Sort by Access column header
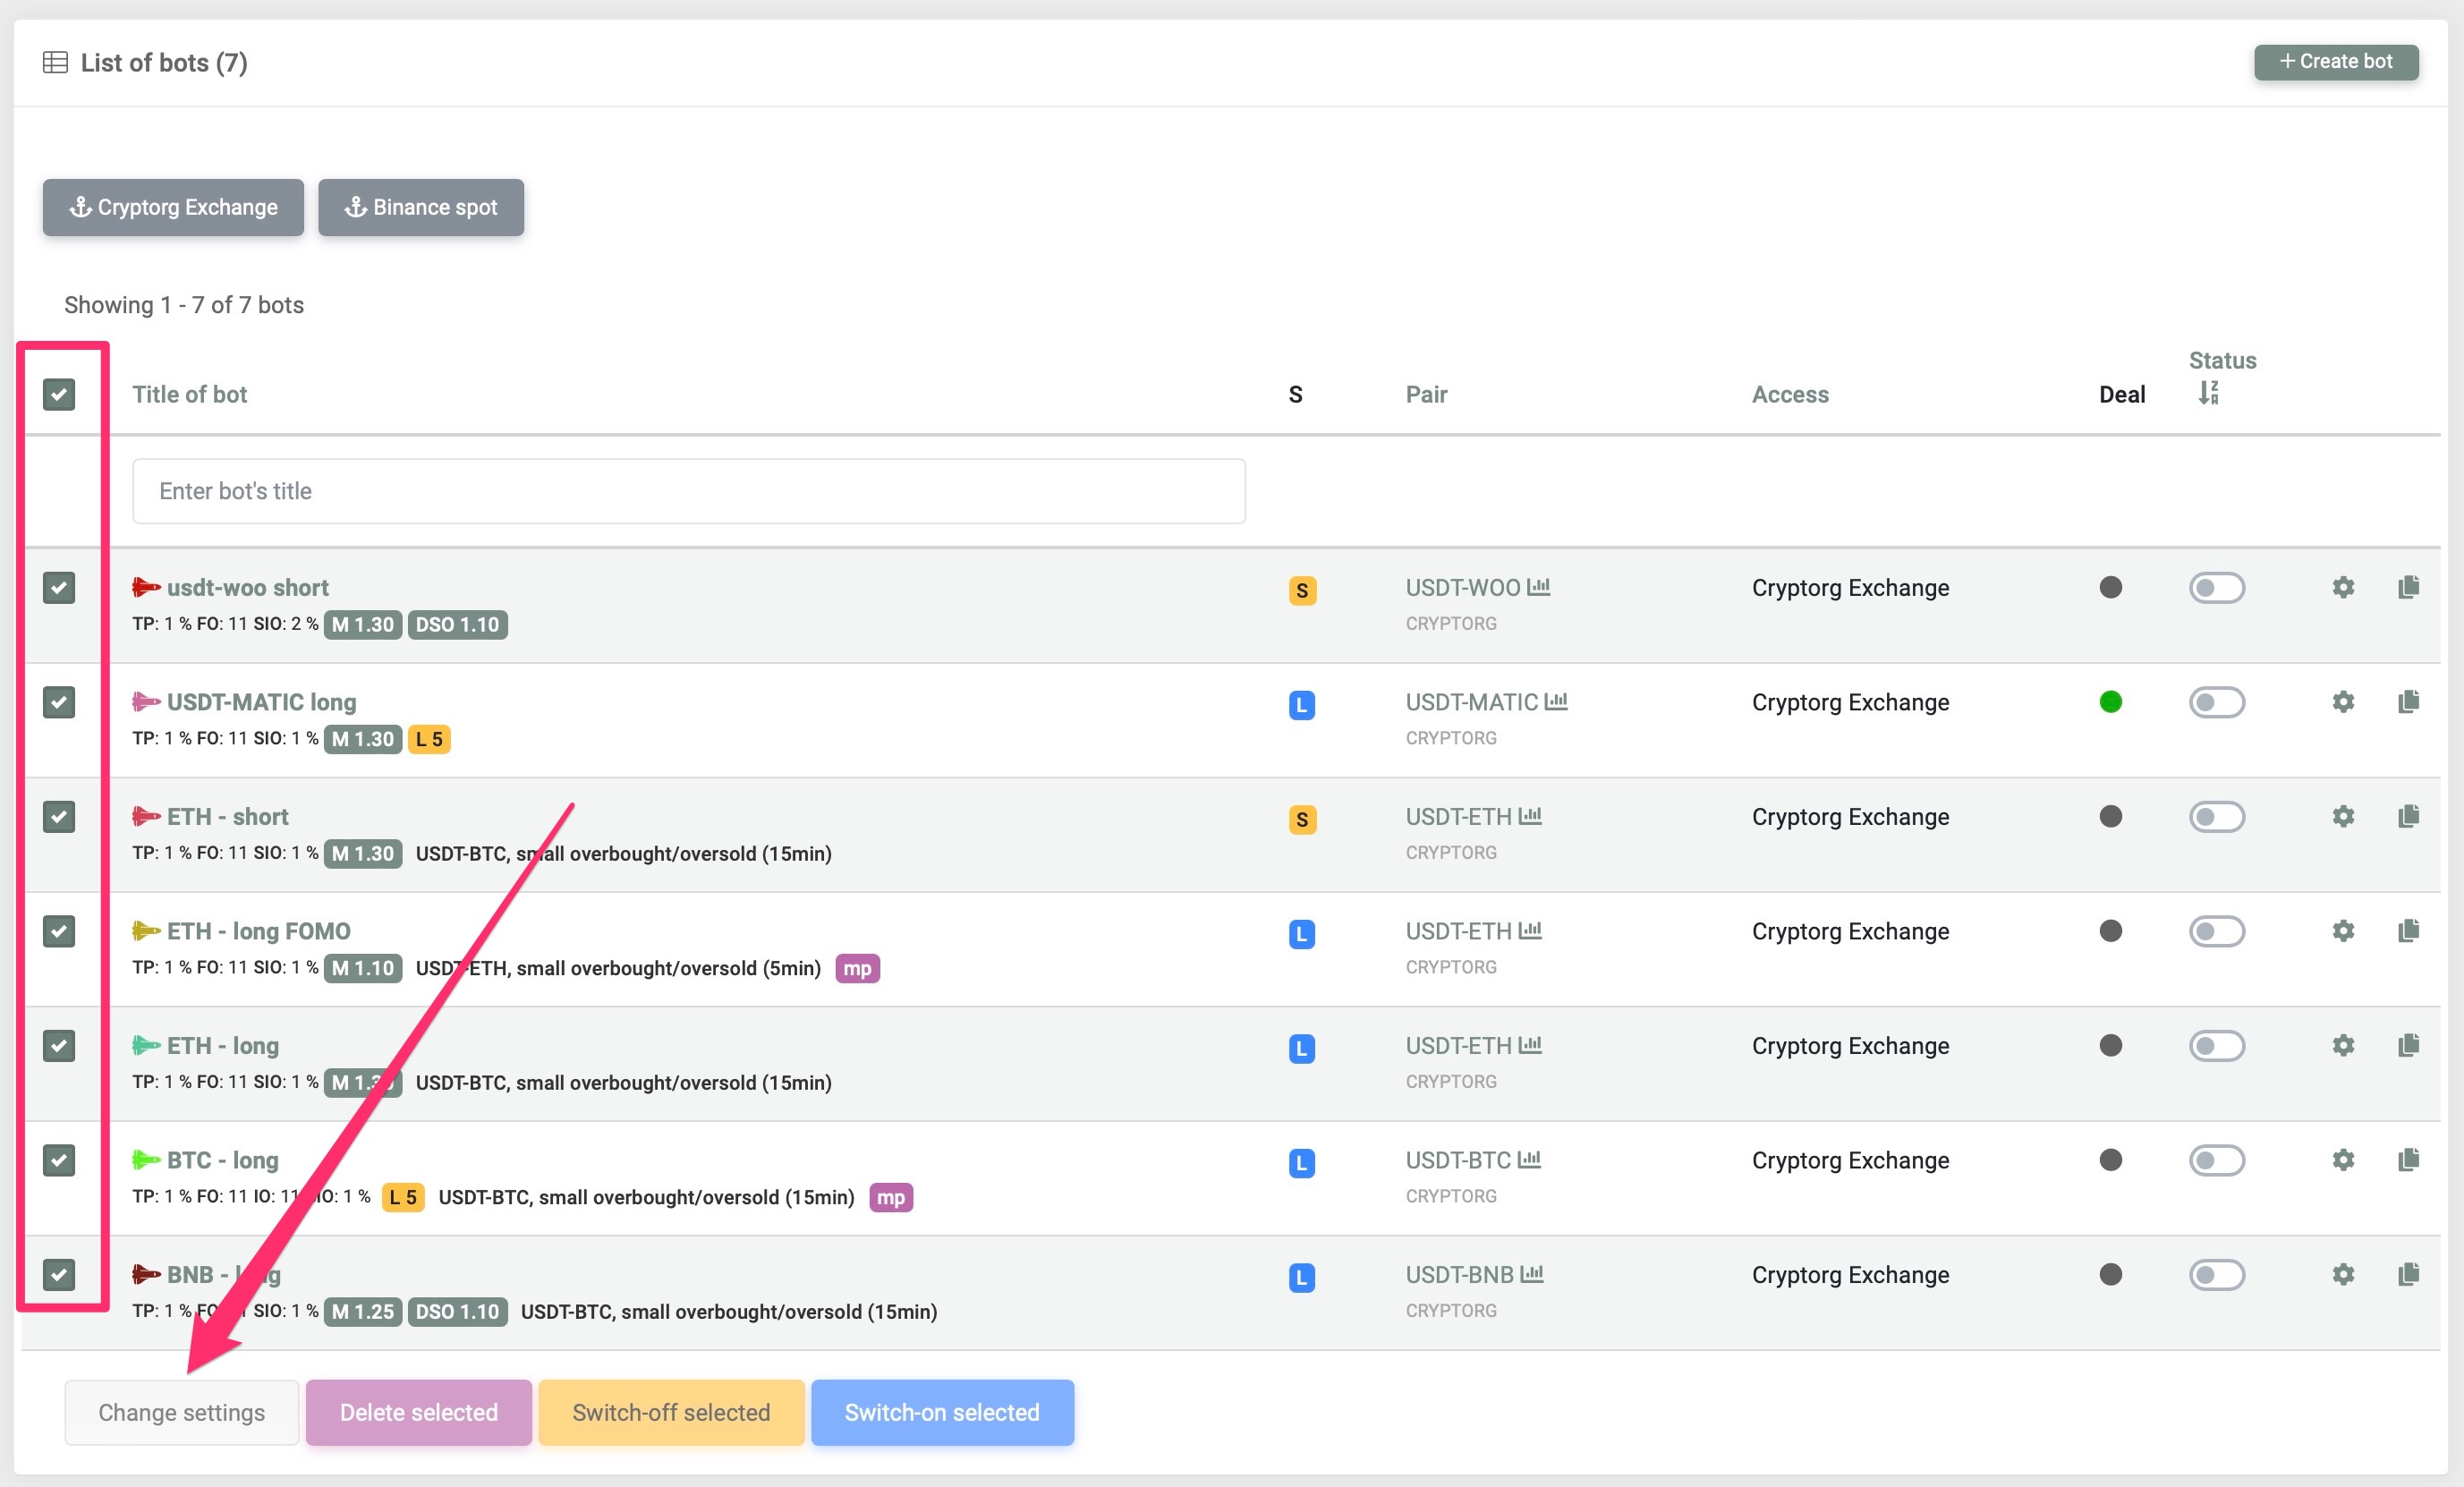 click(1790, 394)
